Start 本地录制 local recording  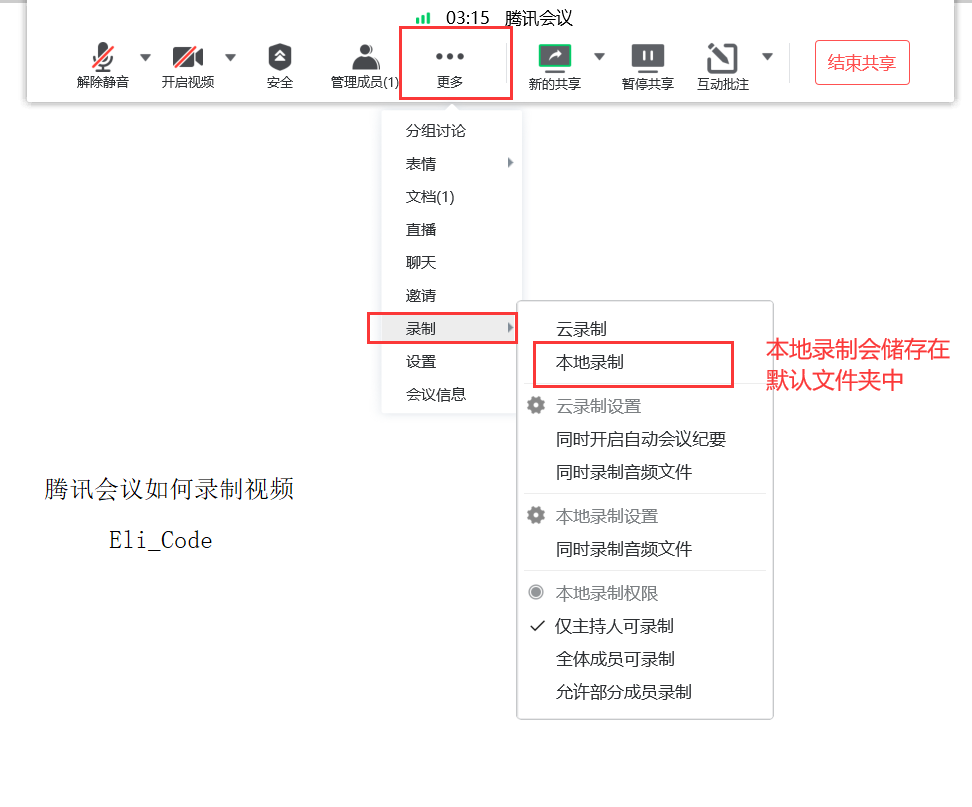[645, 362]
